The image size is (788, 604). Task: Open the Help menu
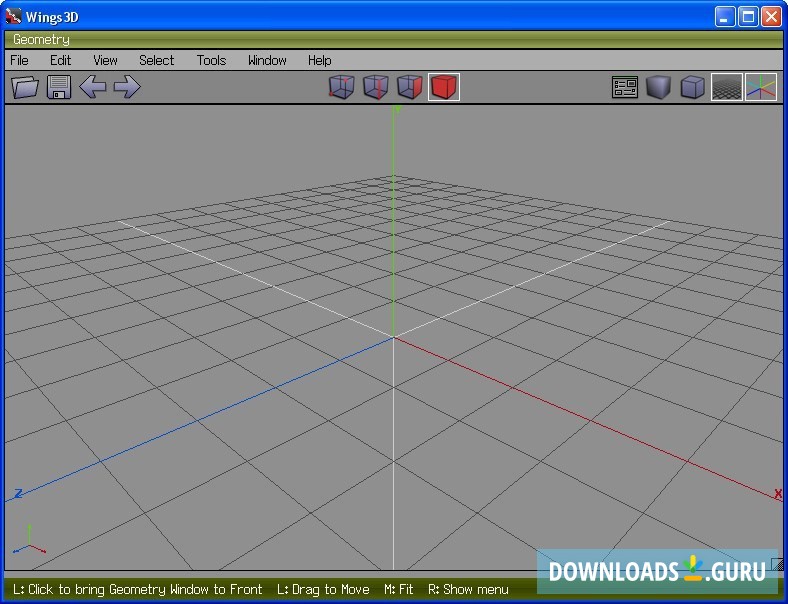point(319,60)
